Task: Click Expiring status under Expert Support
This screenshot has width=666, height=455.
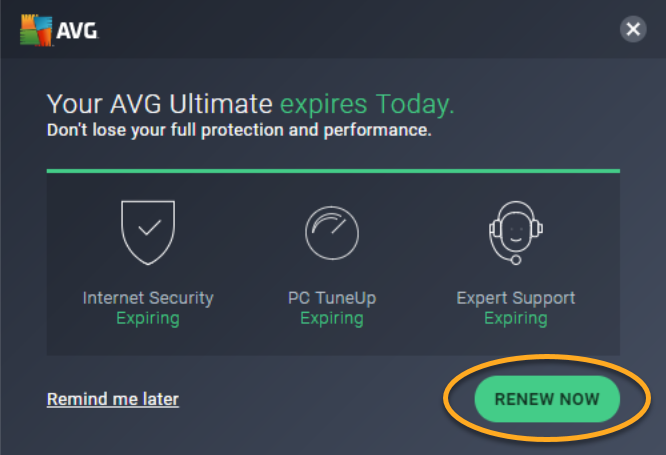Action: point(516,318)
